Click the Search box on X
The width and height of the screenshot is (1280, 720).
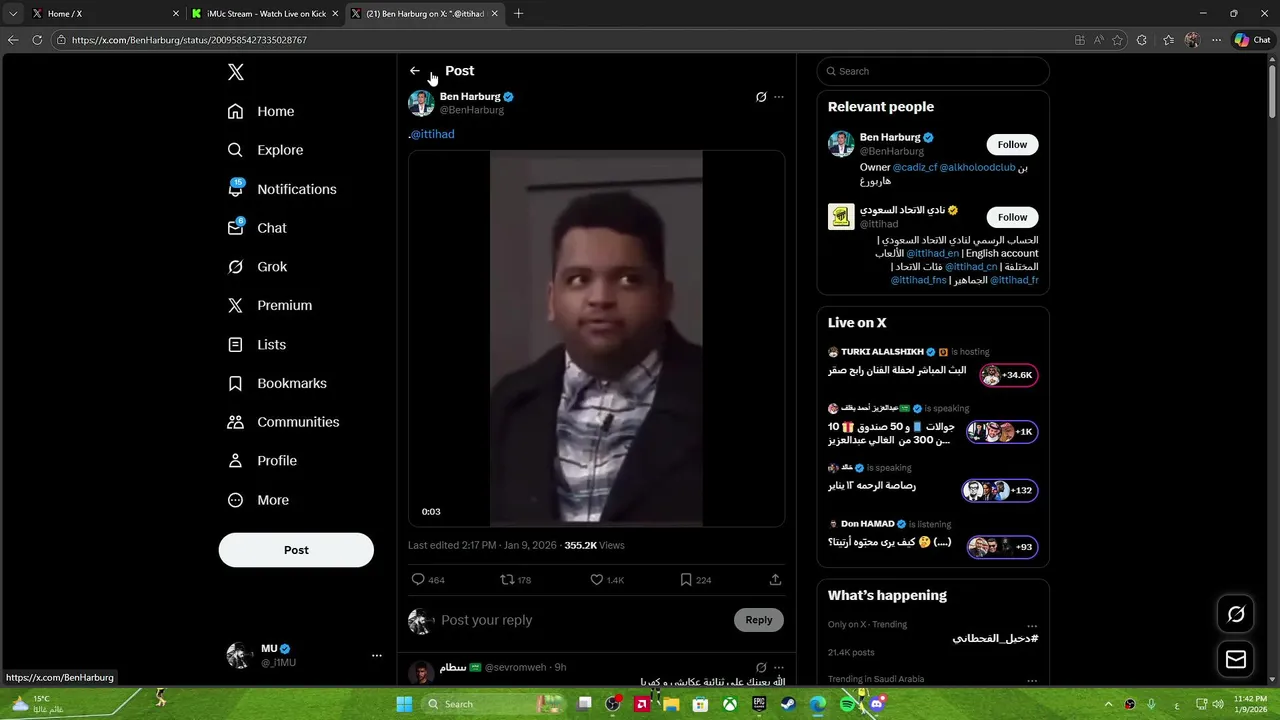click(x=933, y=71)
